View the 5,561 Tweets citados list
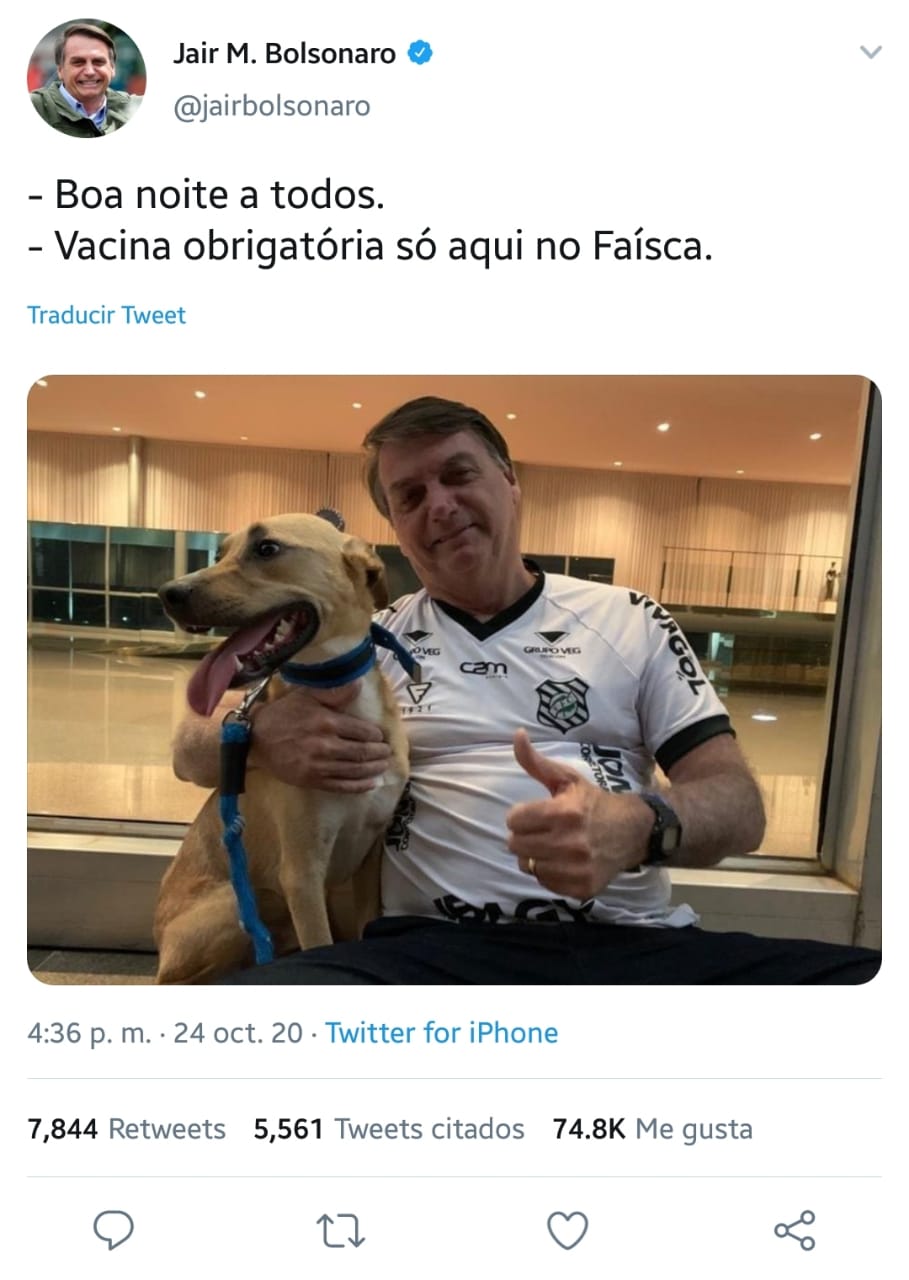This screenshot has height=1280, width=909. [x=389, y=1129]
